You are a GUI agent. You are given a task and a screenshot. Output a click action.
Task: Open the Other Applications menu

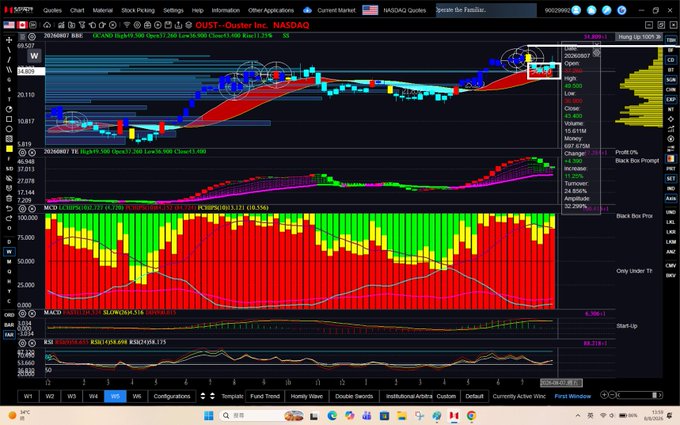[271, 10]
